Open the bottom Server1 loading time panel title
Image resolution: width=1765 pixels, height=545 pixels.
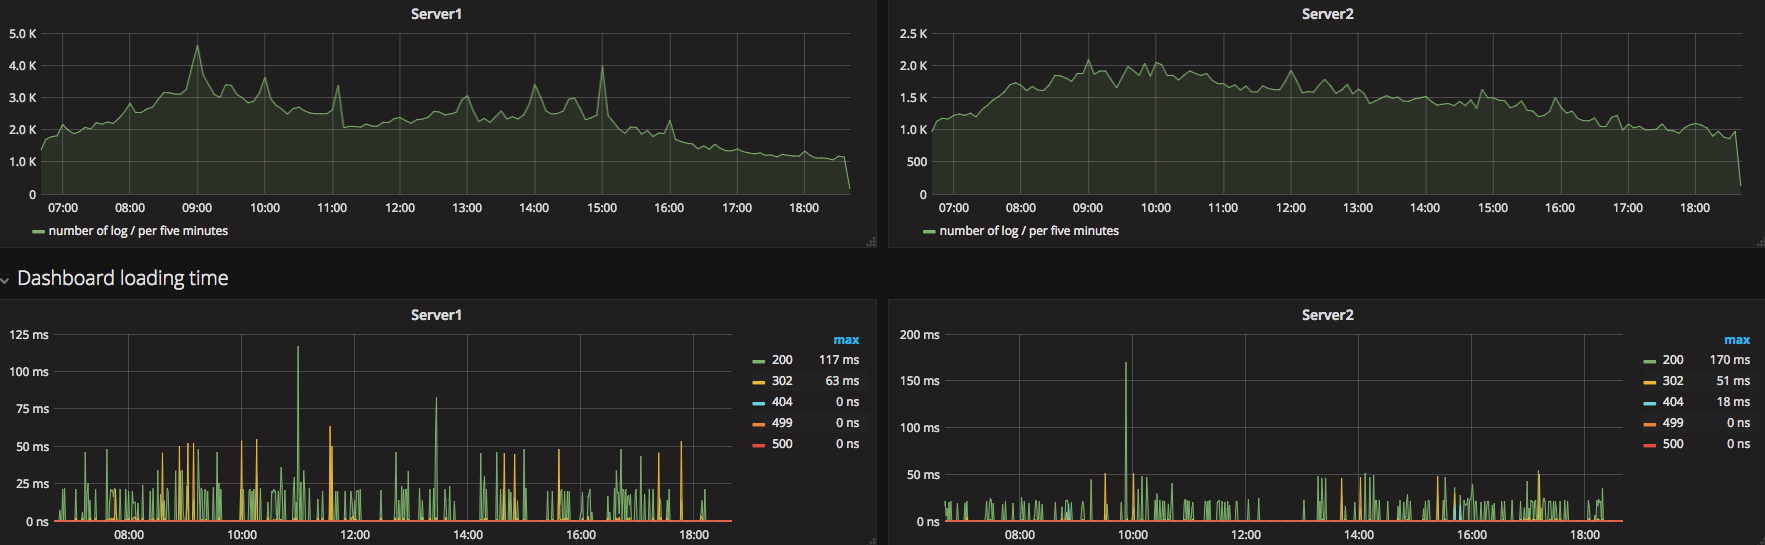(436, 315)
